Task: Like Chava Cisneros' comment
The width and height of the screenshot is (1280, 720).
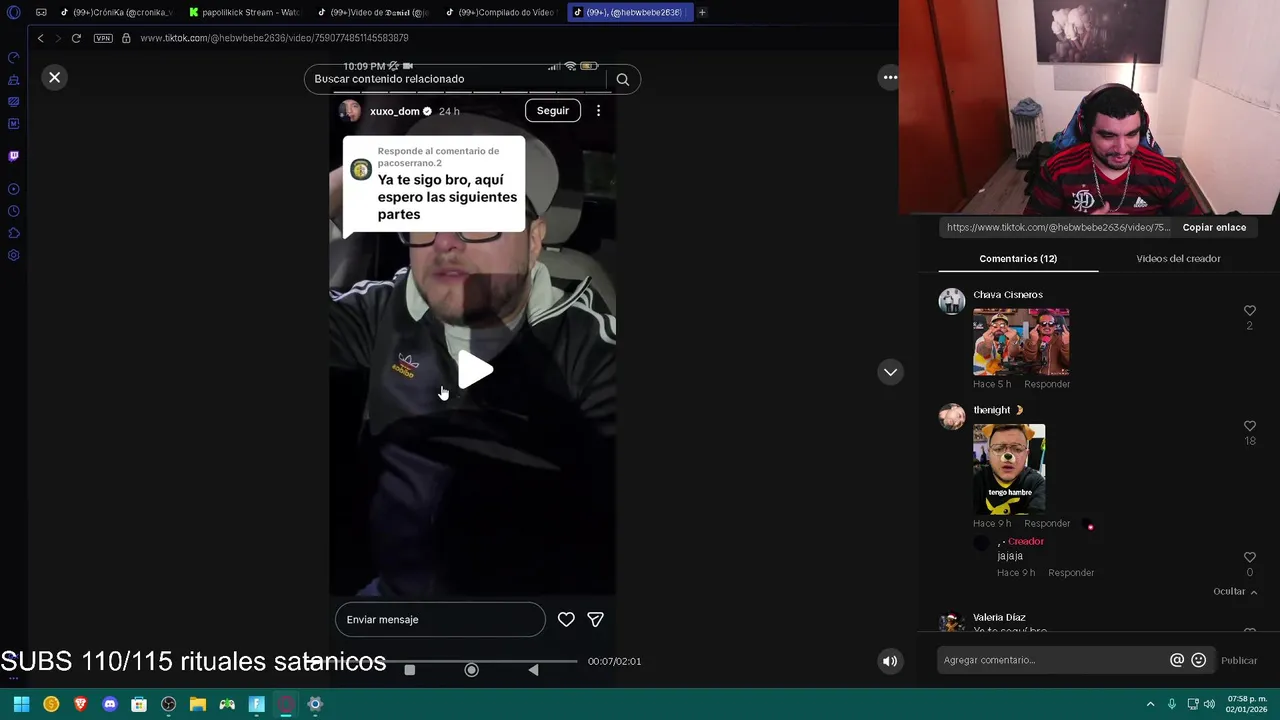Action: (1249, 311)
